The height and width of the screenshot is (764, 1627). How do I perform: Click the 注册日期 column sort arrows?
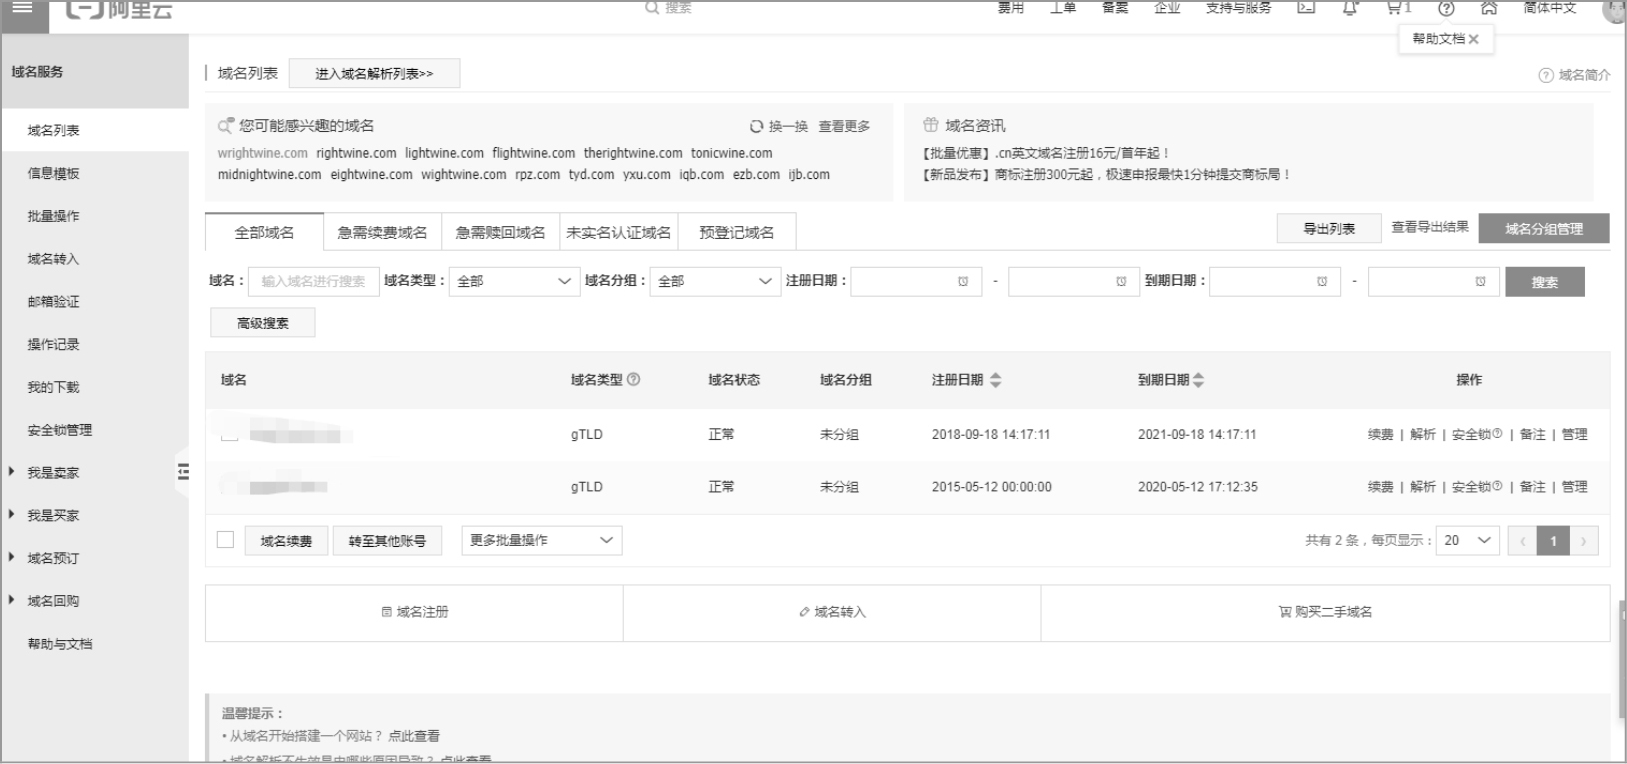[995, 380]
